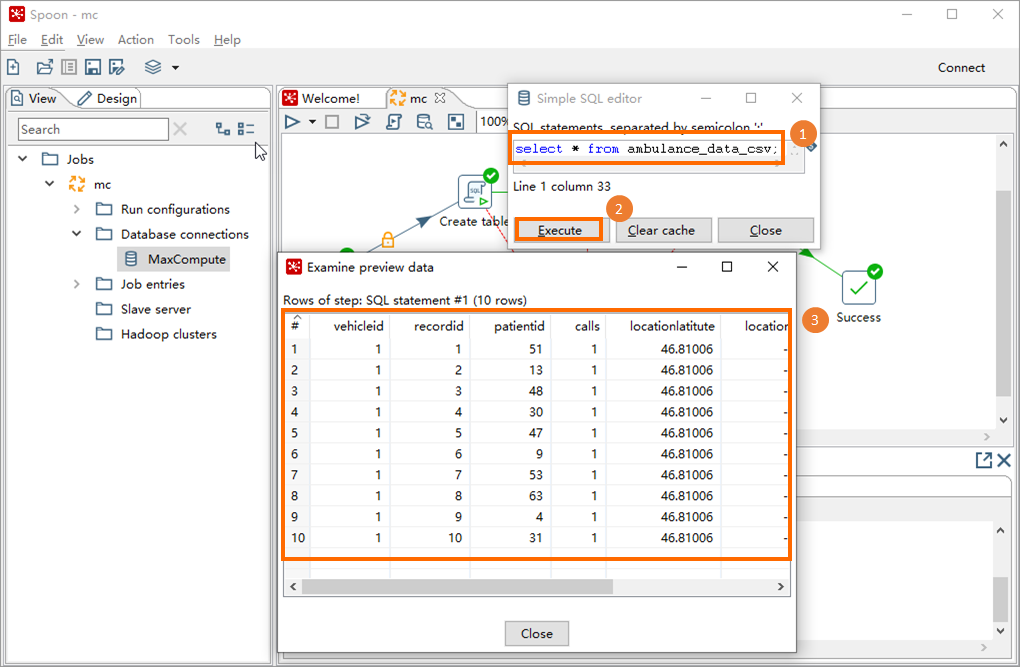
Task: Open the Run options dropdown arrow
Action: [x=312, y=121]
